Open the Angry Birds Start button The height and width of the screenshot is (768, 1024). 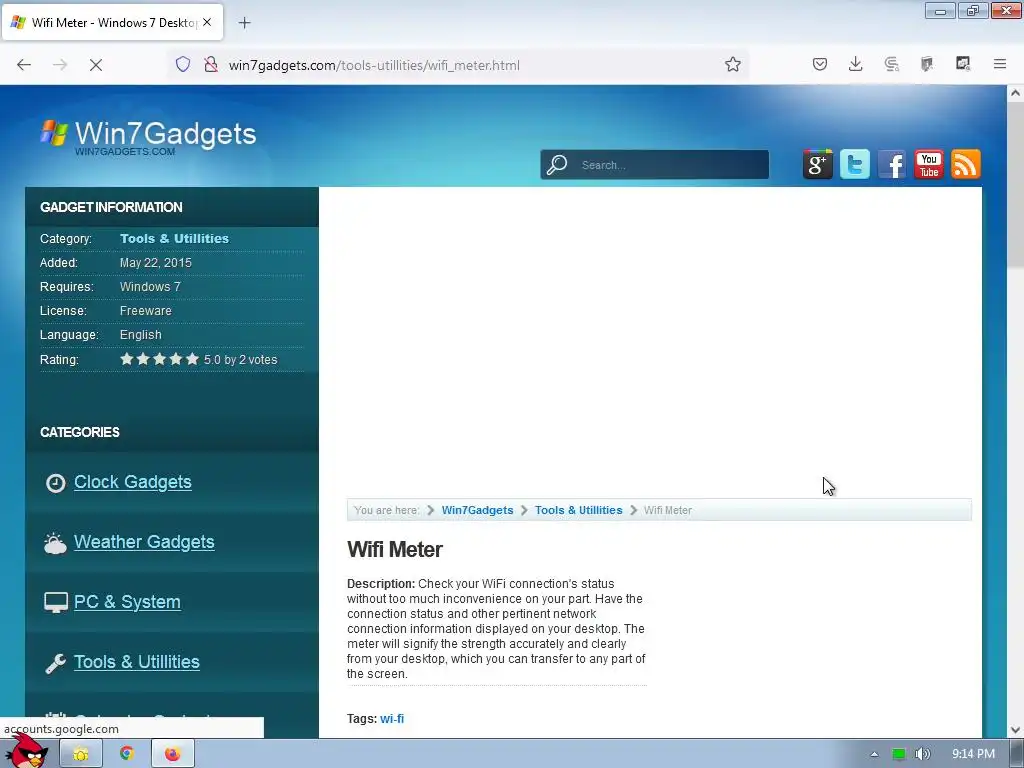point(26,752)
